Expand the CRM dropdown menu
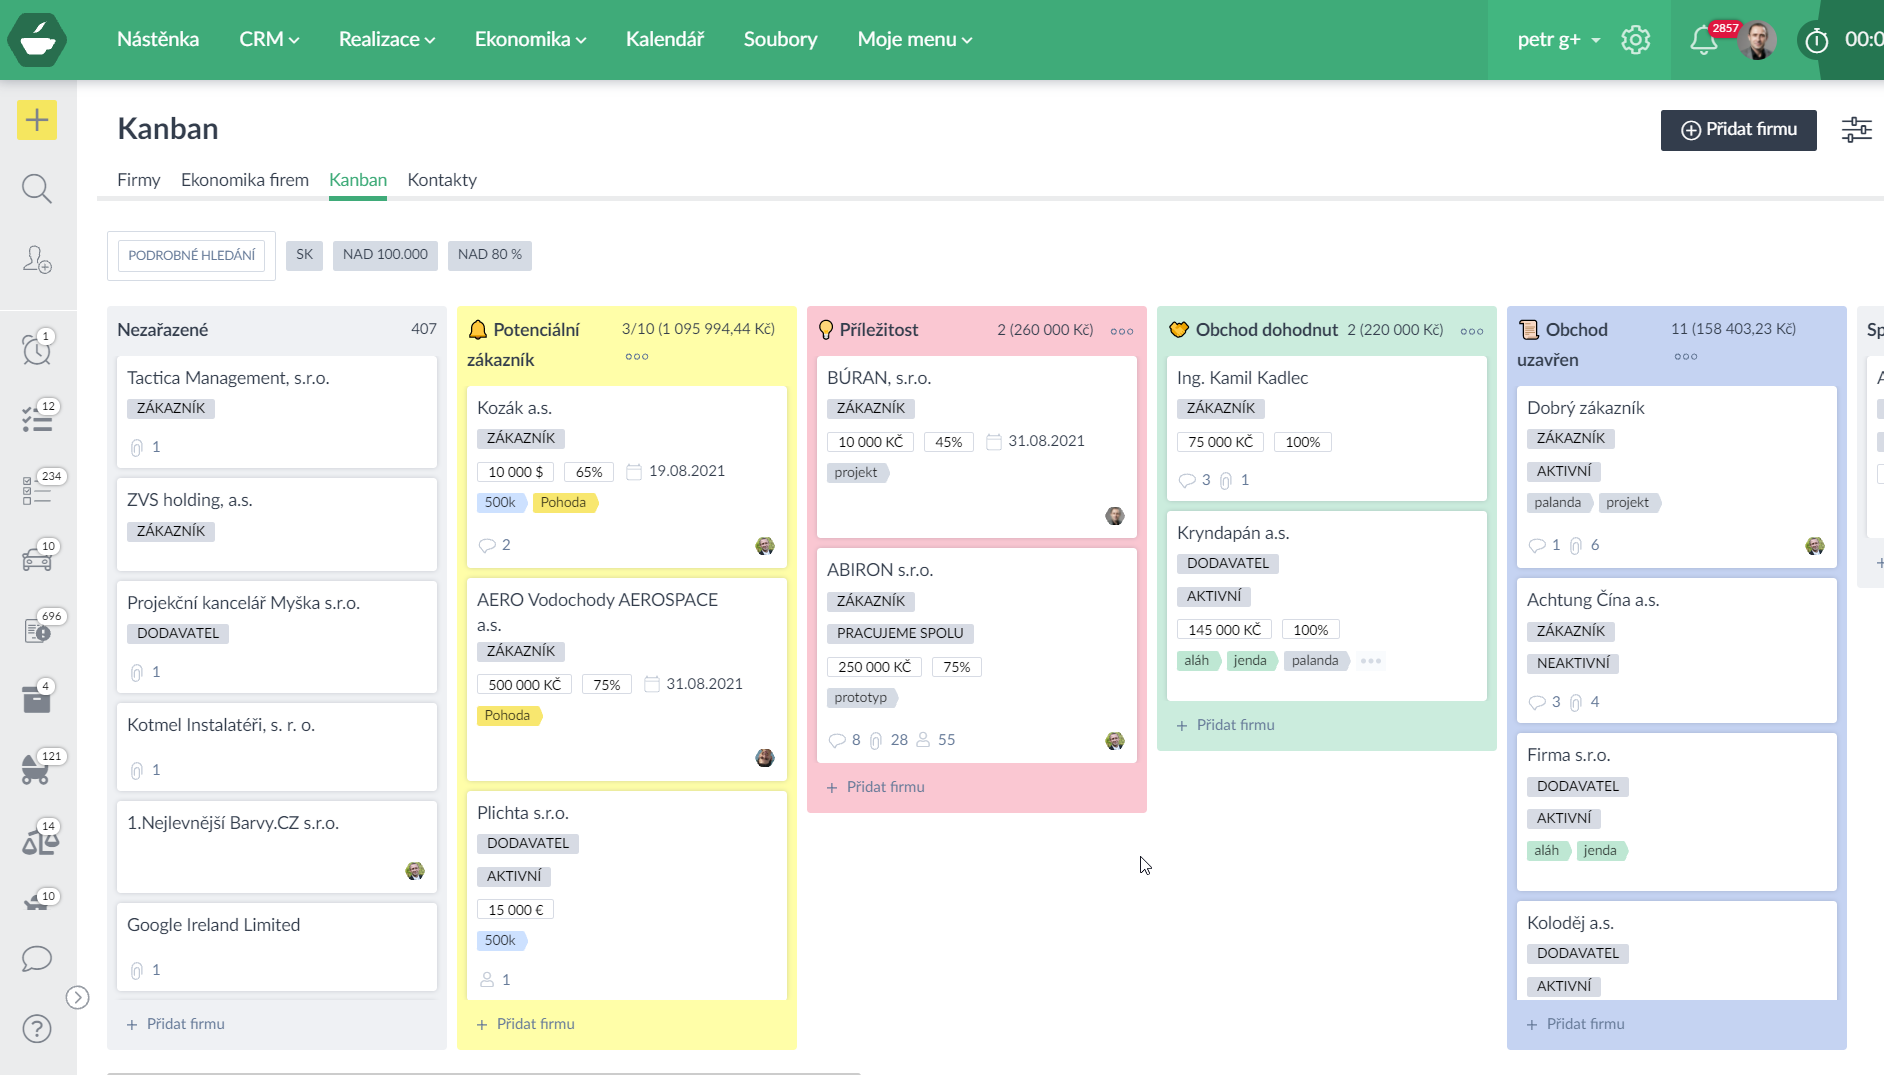Screen dimensions: 1884x1075 [x=268, y=40]
